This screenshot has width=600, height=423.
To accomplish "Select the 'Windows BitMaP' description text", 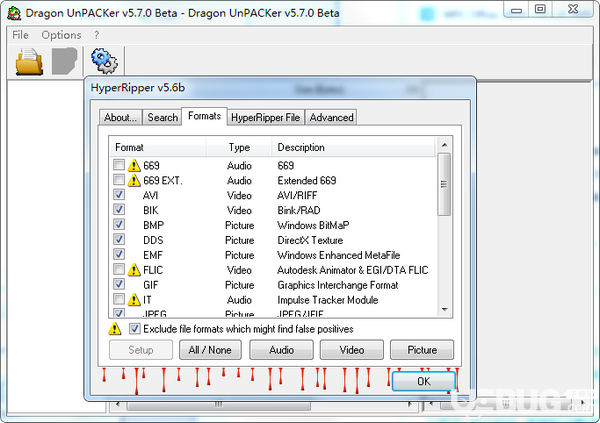I will pyautogui.click(x=313, y=225).
